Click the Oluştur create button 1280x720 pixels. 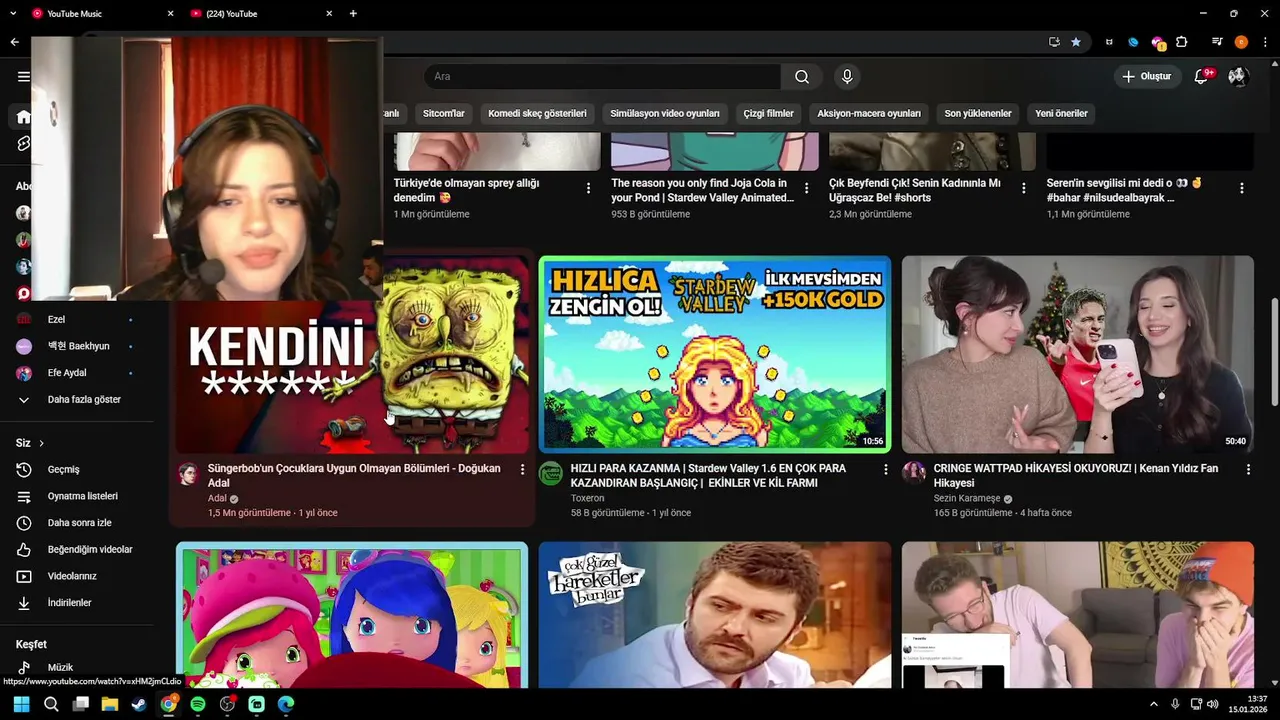(1146, 77)
